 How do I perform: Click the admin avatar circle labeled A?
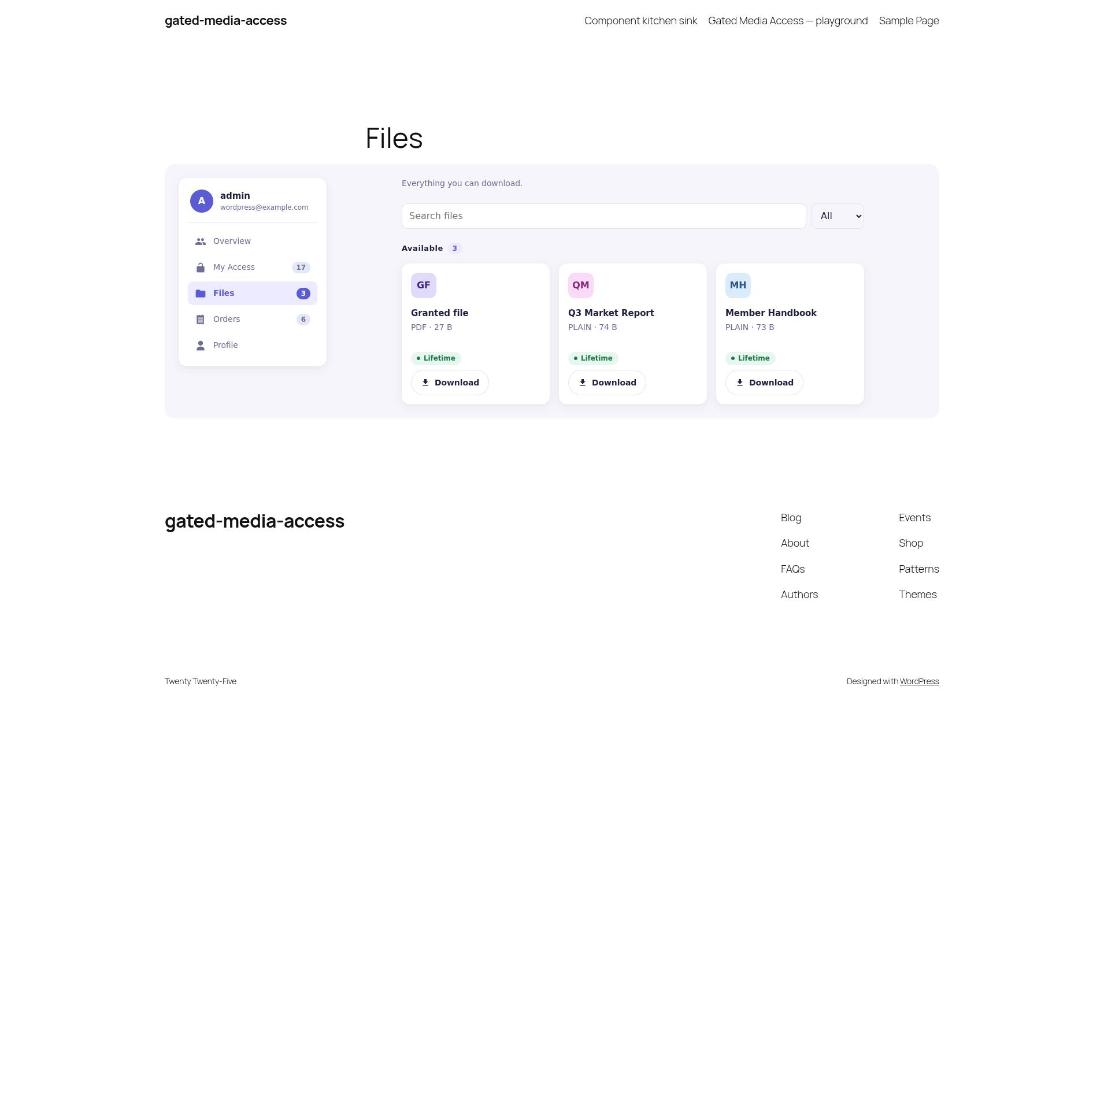pyautogui.click(x=202, y=201)
